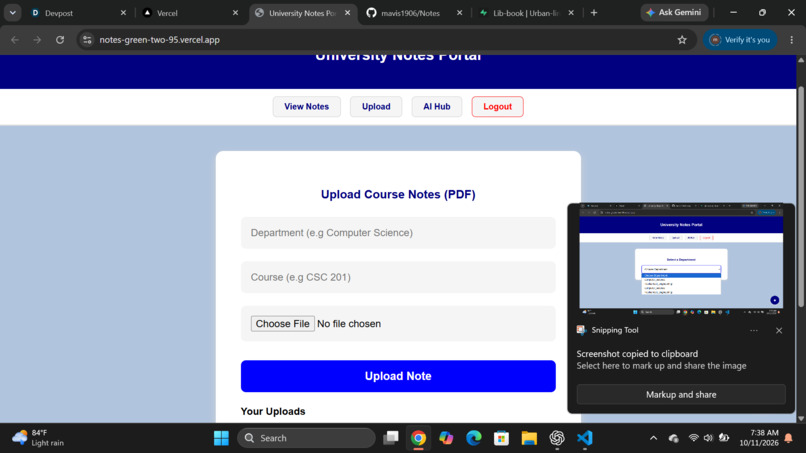The width and height of the screenshot is (806, 453).
Task: Open Chrome three-dot menu
Action: click(792, 40)
